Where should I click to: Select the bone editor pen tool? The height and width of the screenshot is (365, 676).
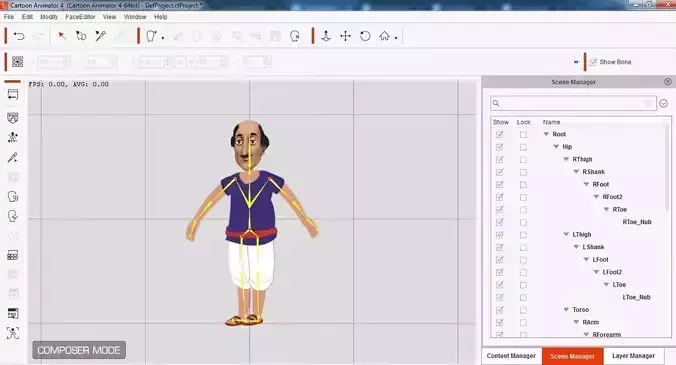coord(100,36)
